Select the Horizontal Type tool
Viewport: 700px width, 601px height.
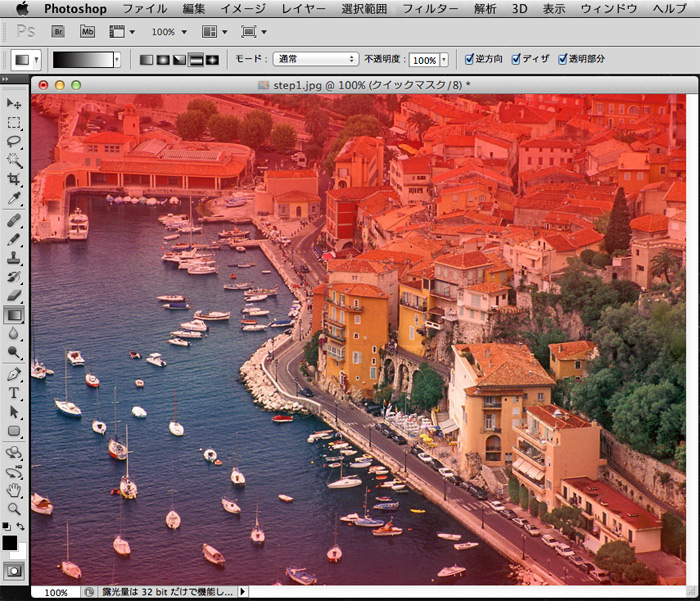14,393
